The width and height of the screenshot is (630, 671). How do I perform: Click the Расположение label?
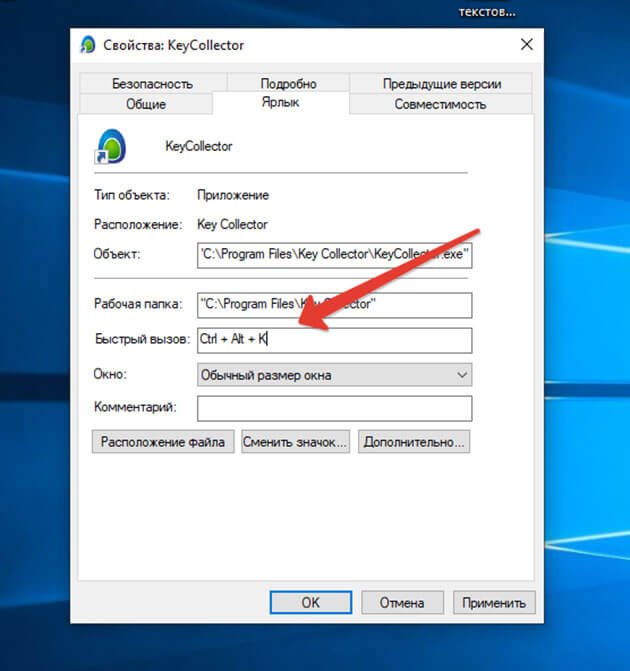pos(138,224)
